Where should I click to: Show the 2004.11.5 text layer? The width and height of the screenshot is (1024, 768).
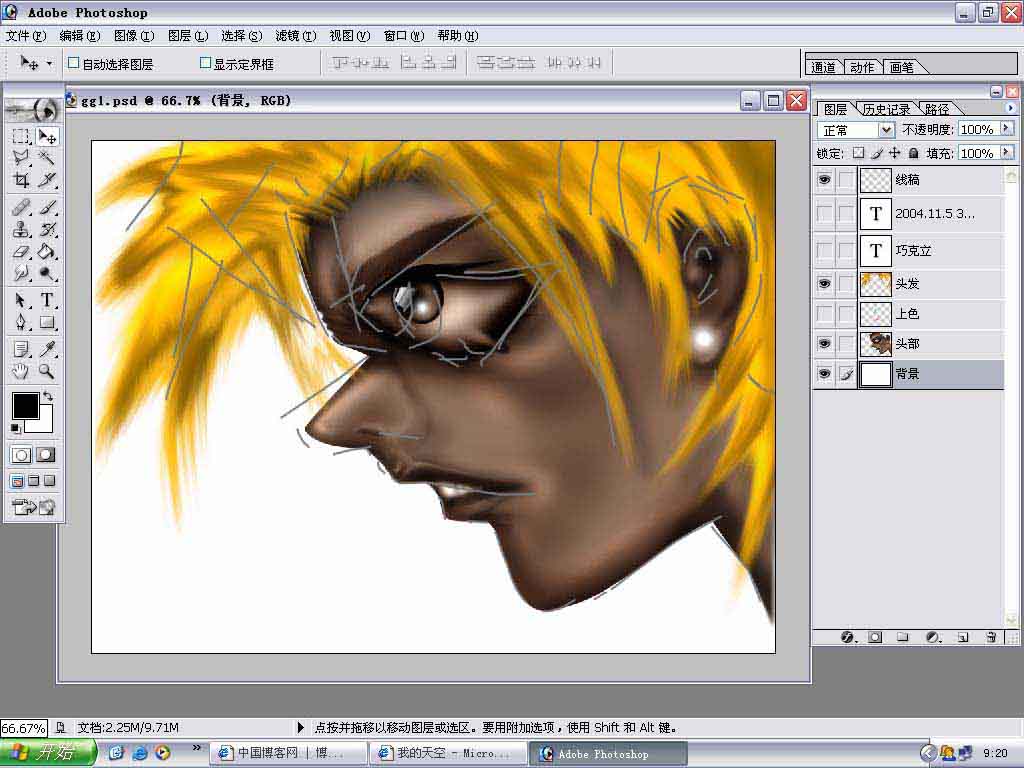(824, 214)
